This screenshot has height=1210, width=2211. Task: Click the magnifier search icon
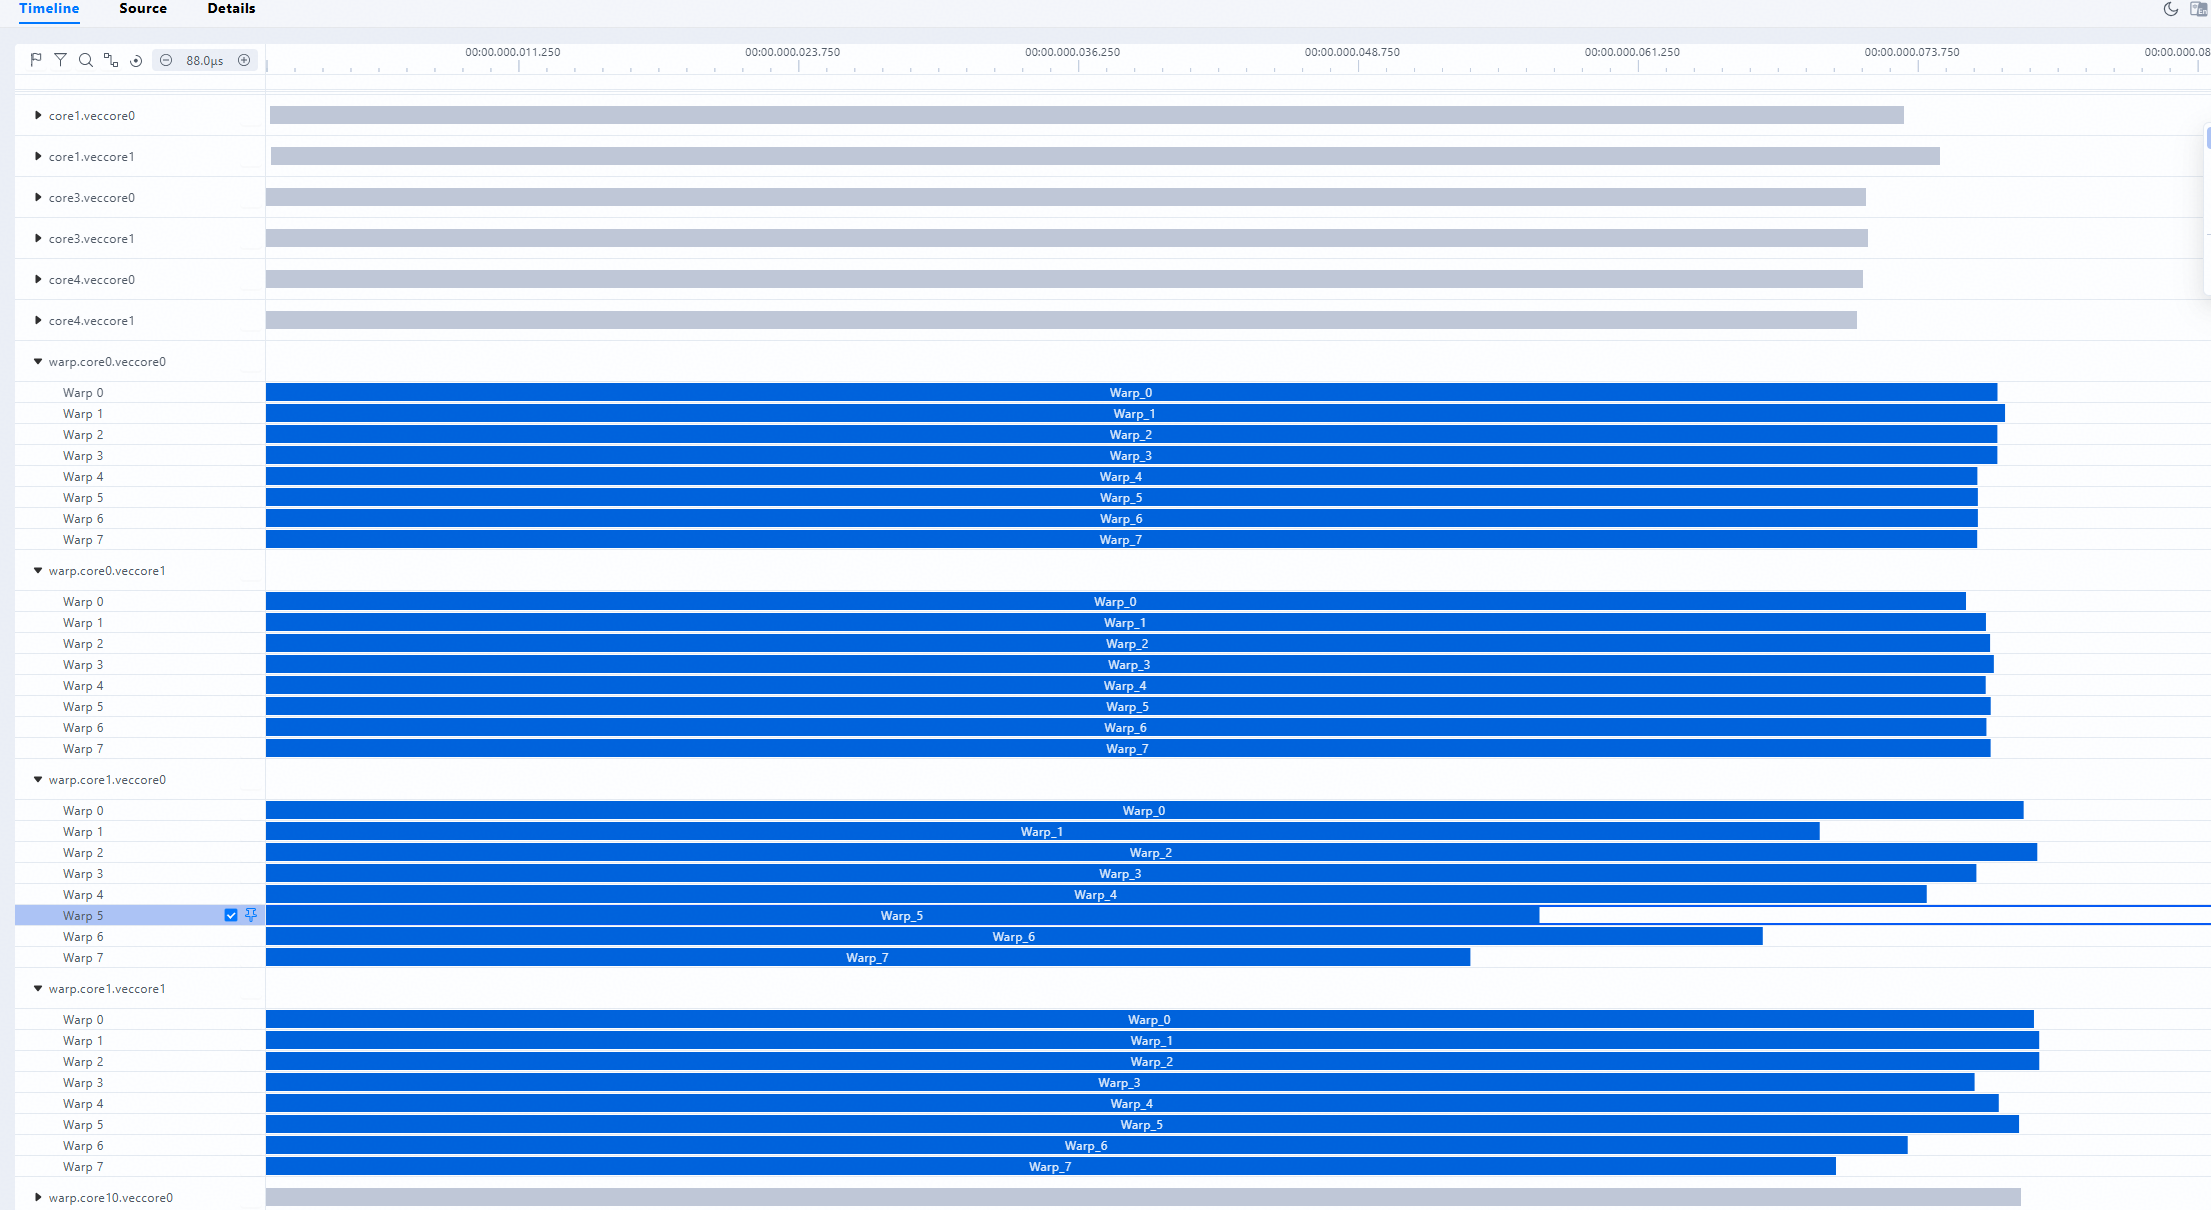click(86, 60)
